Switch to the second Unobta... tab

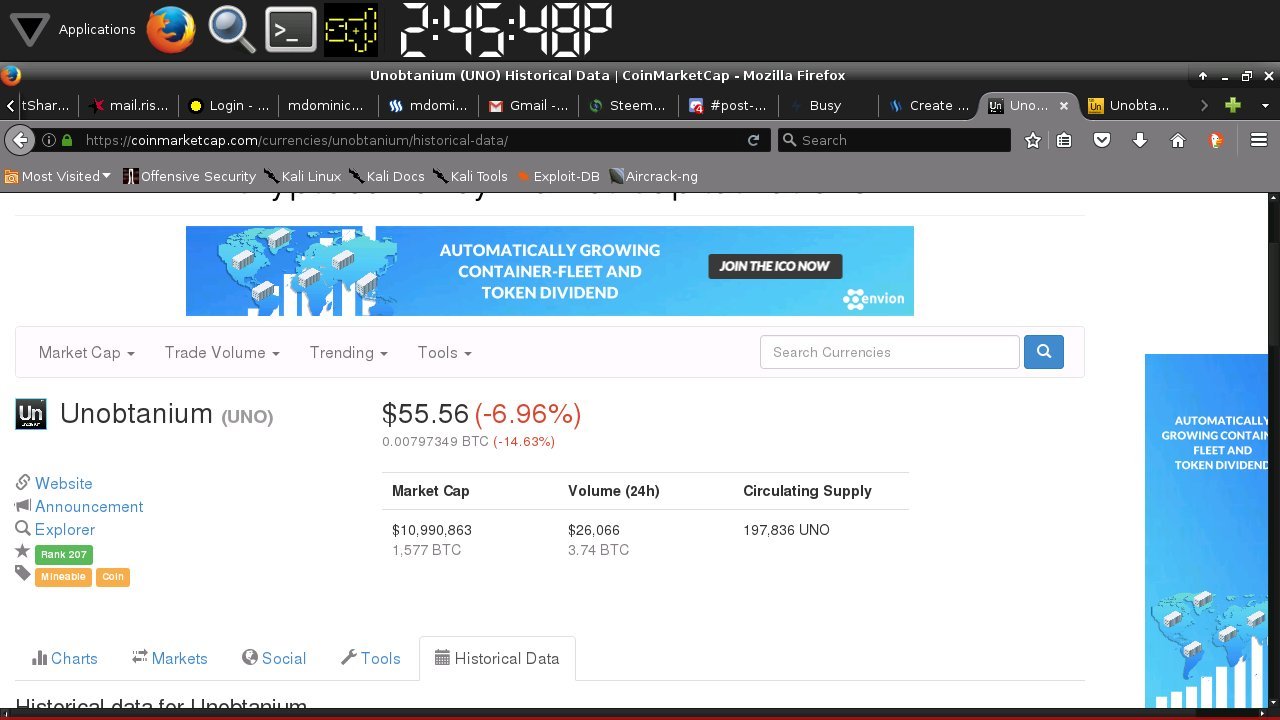click(x=1130, y=105)
